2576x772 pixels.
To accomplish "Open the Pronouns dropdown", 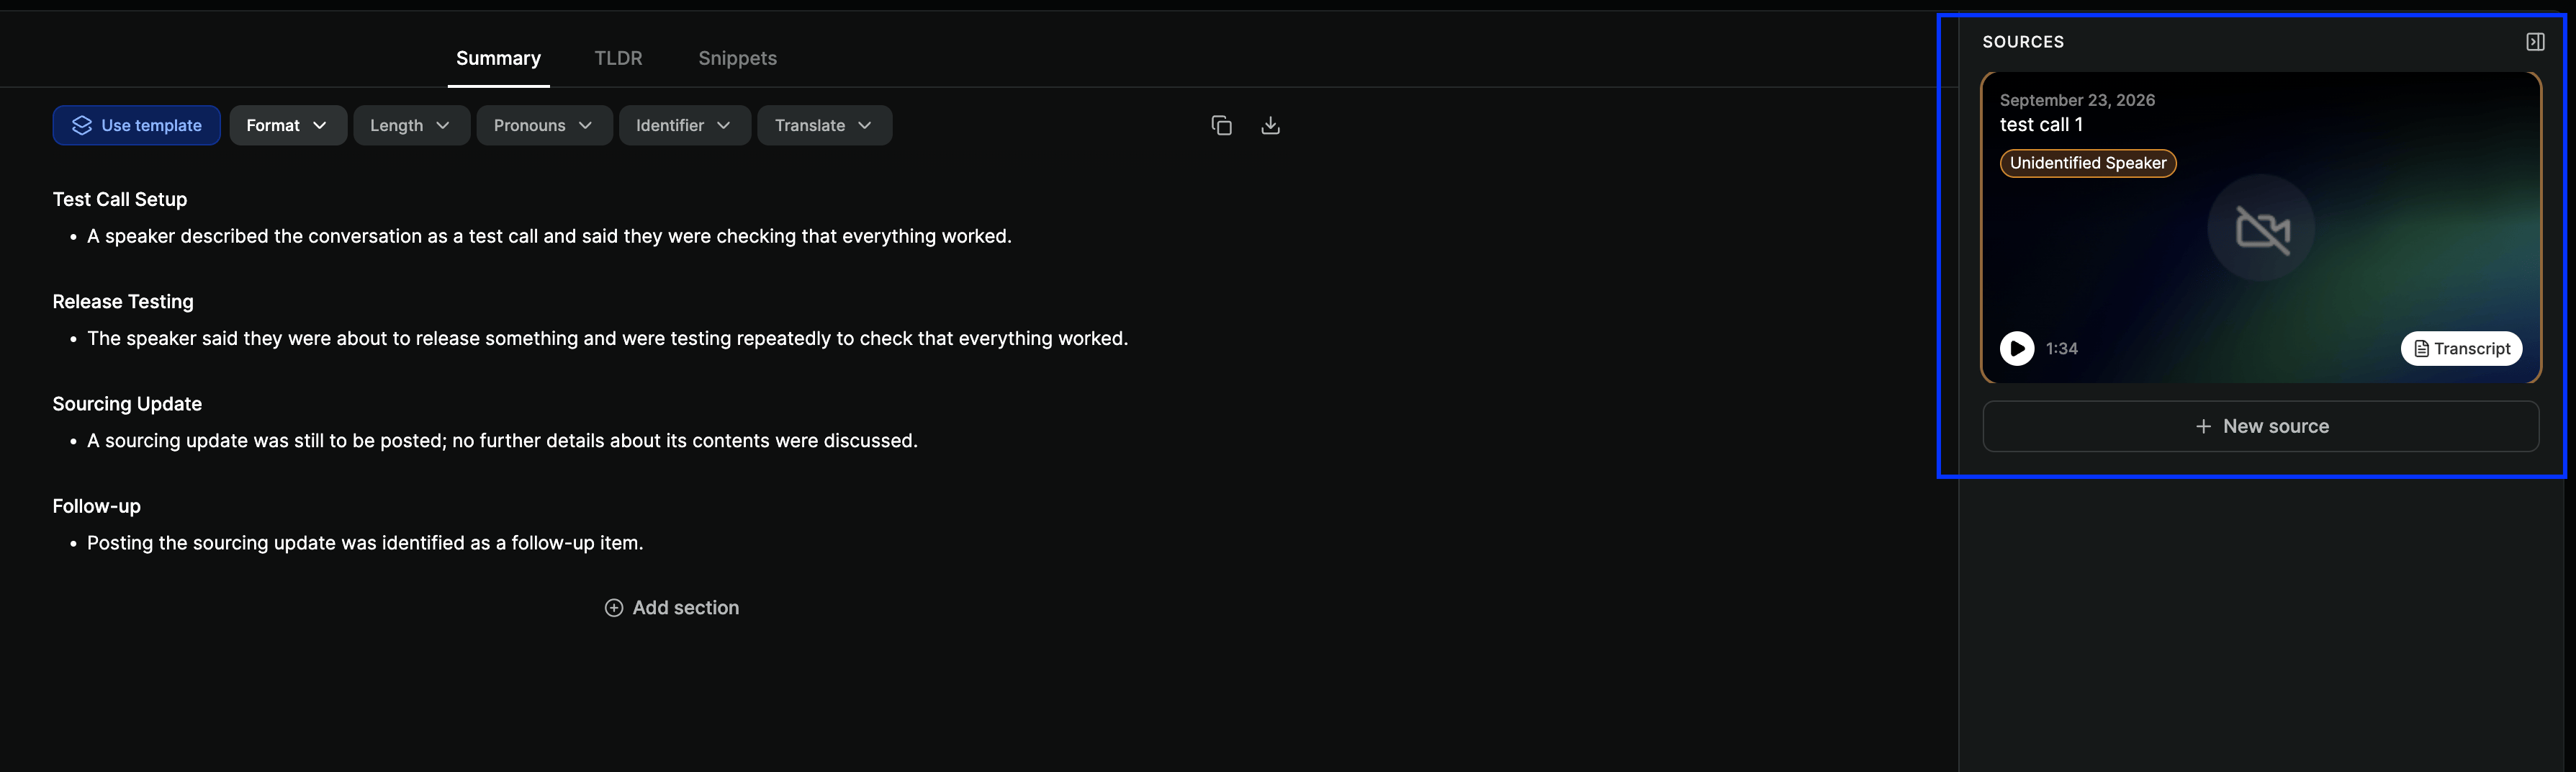I will pyautogui.click(x=544, y=125).
